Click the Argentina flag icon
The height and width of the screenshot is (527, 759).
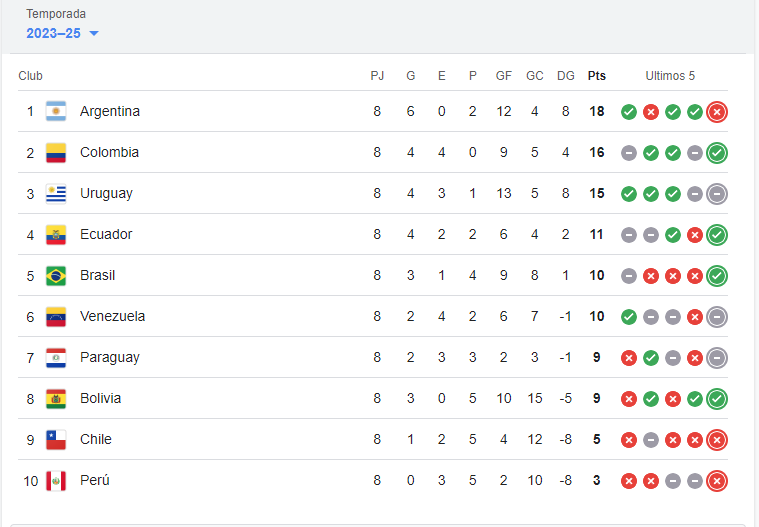(x=56, y=111)
